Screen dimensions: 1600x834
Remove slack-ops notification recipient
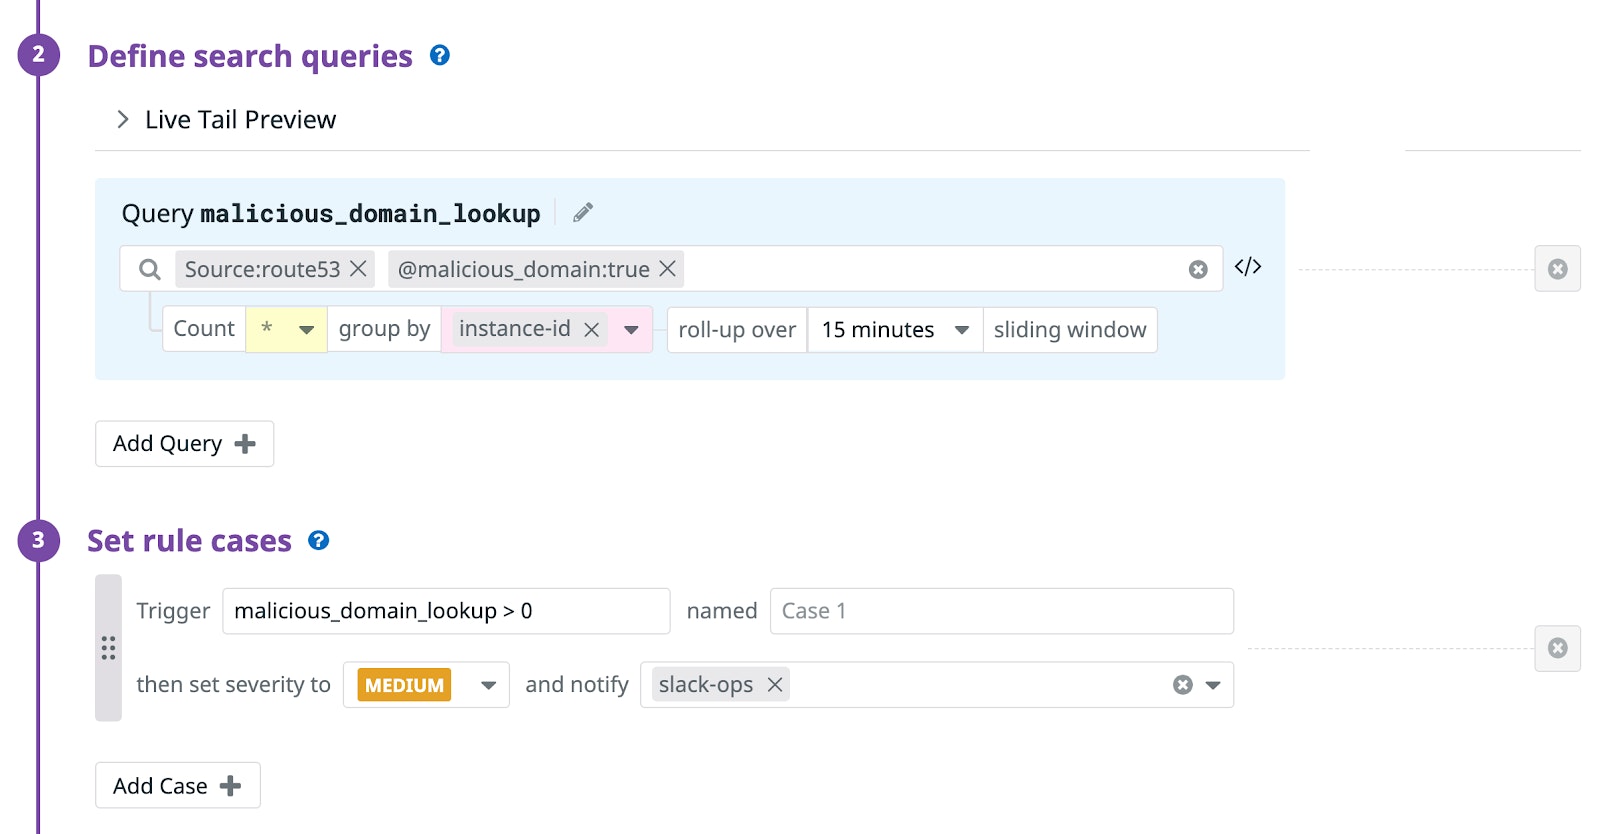click(774, 685)
